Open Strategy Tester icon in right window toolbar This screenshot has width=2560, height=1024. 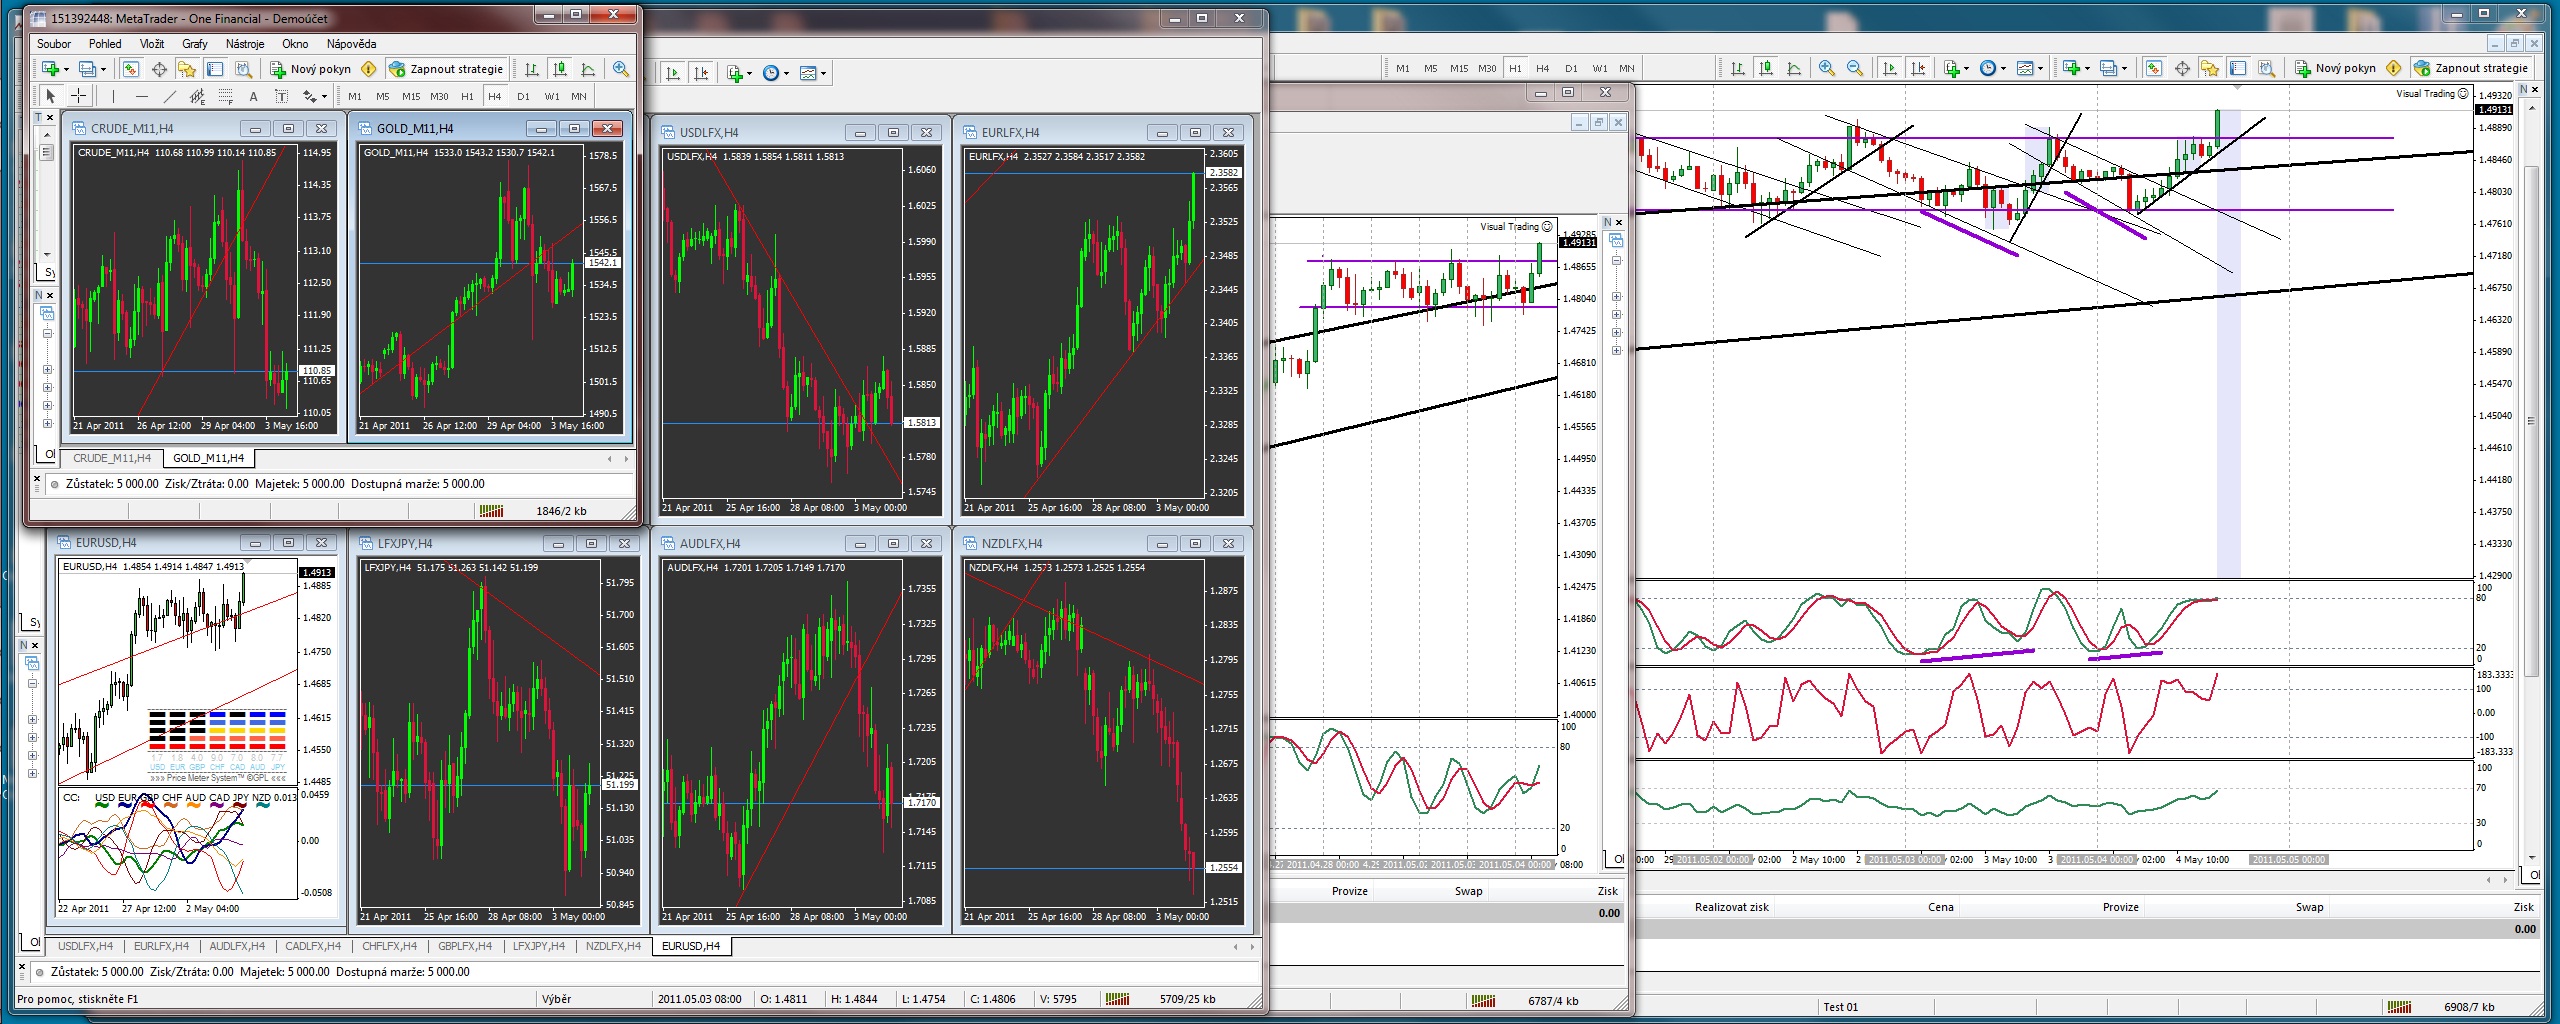coord(2266,68)
